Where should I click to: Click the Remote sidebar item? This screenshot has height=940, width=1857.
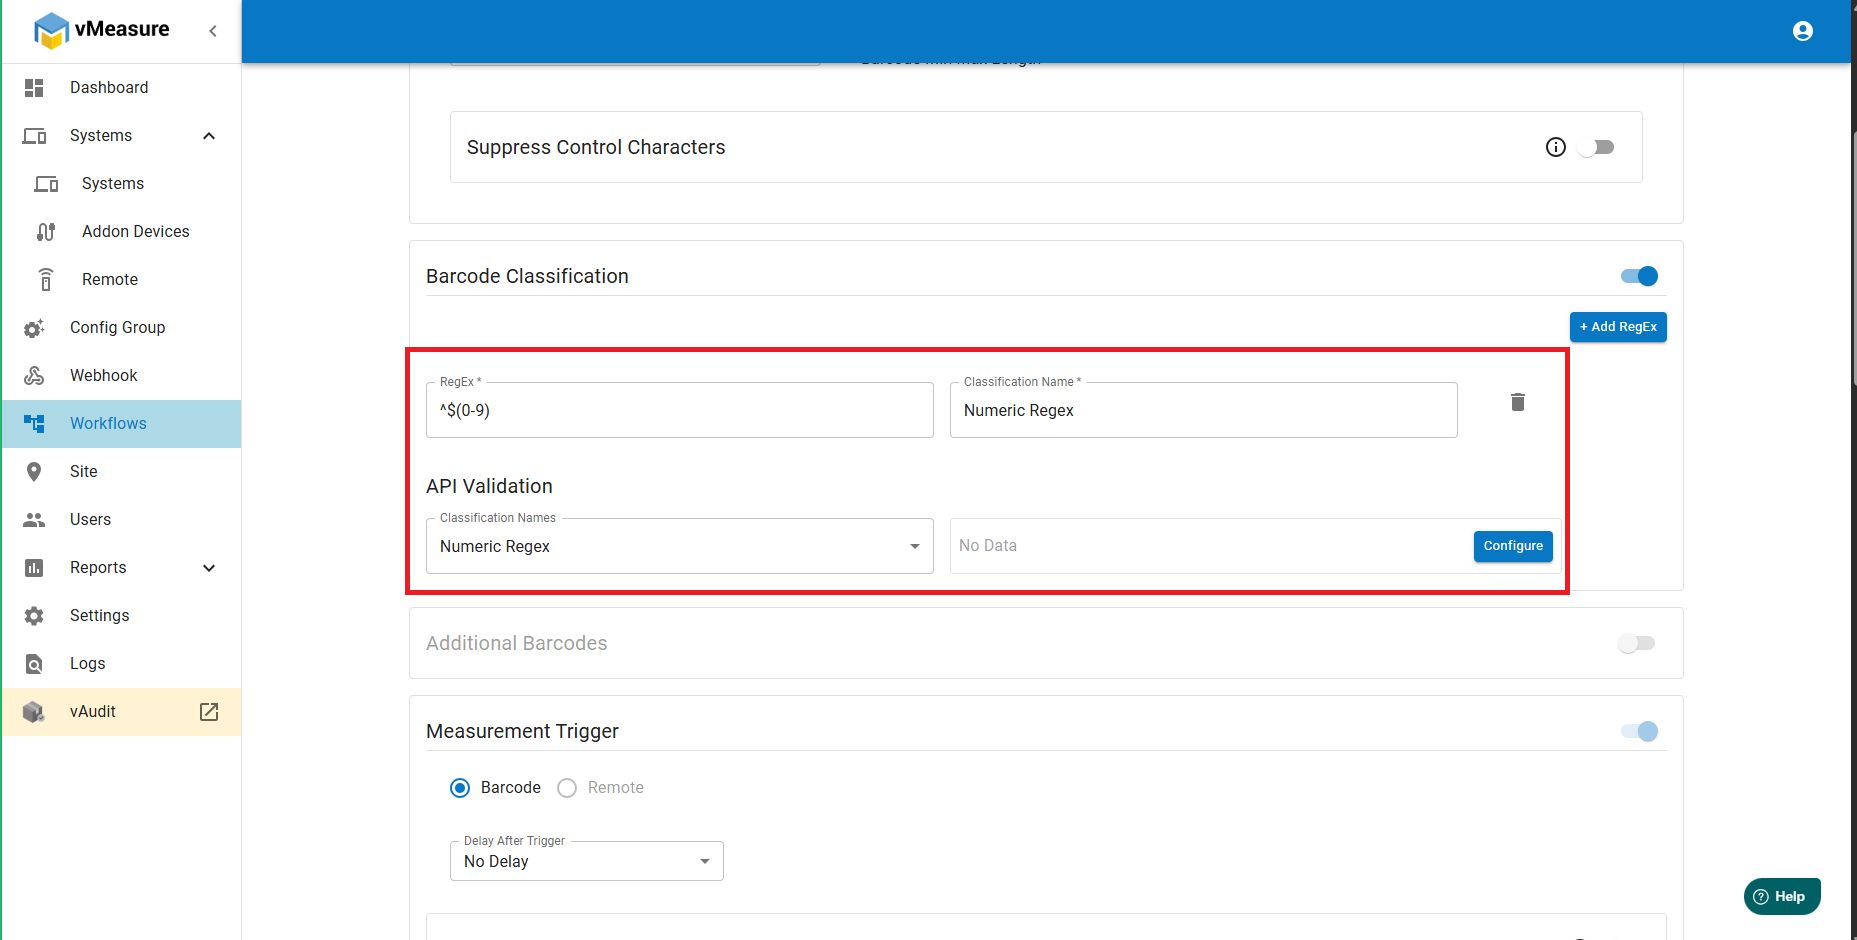click(x=122, y=280)
